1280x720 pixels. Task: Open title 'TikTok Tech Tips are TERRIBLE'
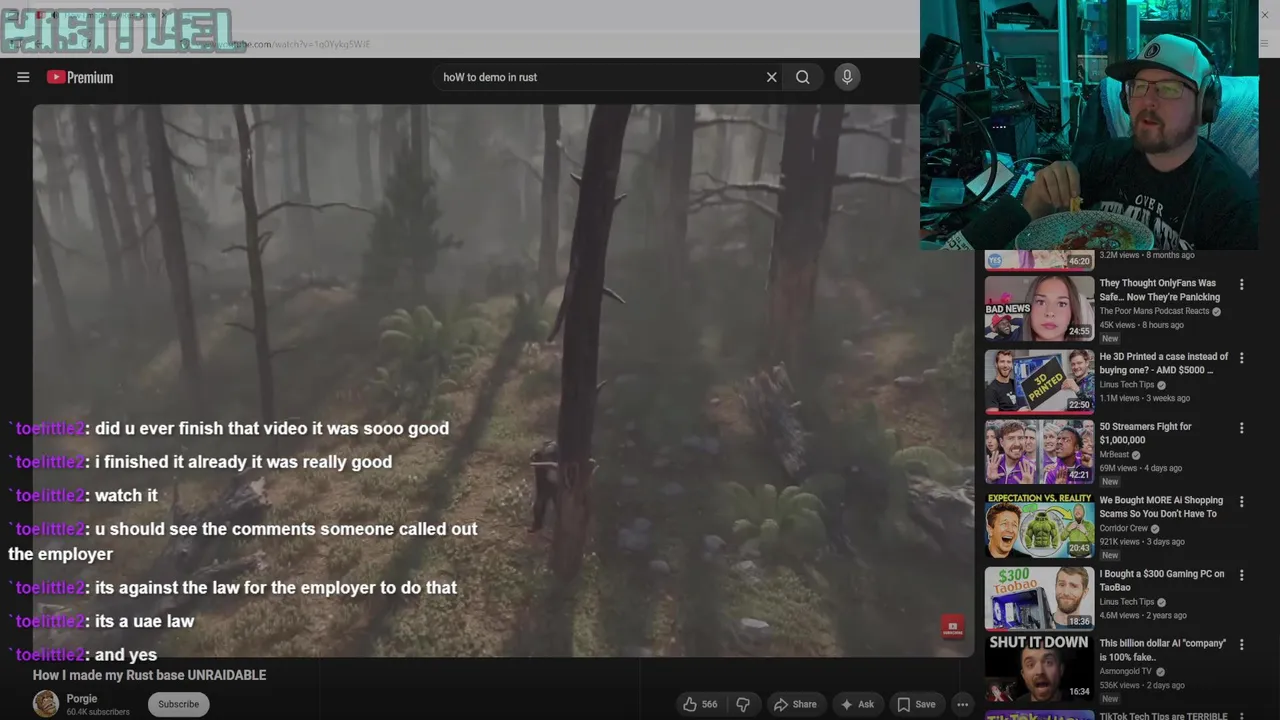[x=1163, y=716]
